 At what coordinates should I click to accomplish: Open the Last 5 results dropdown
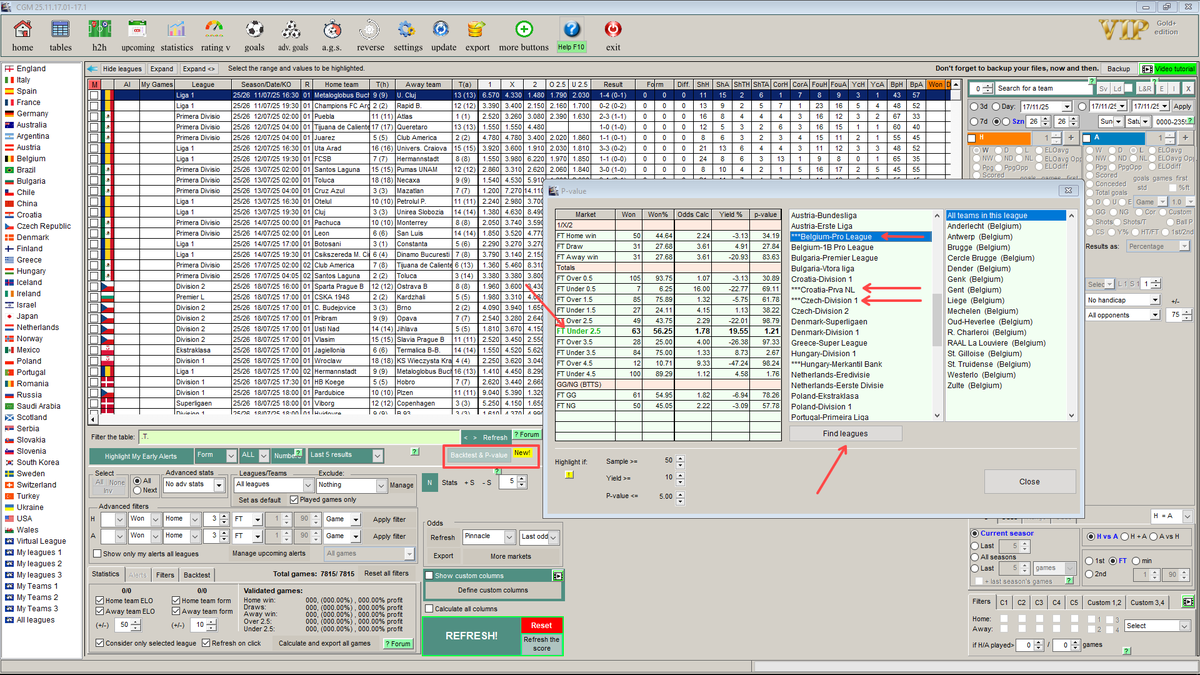(x=345, y=454)
